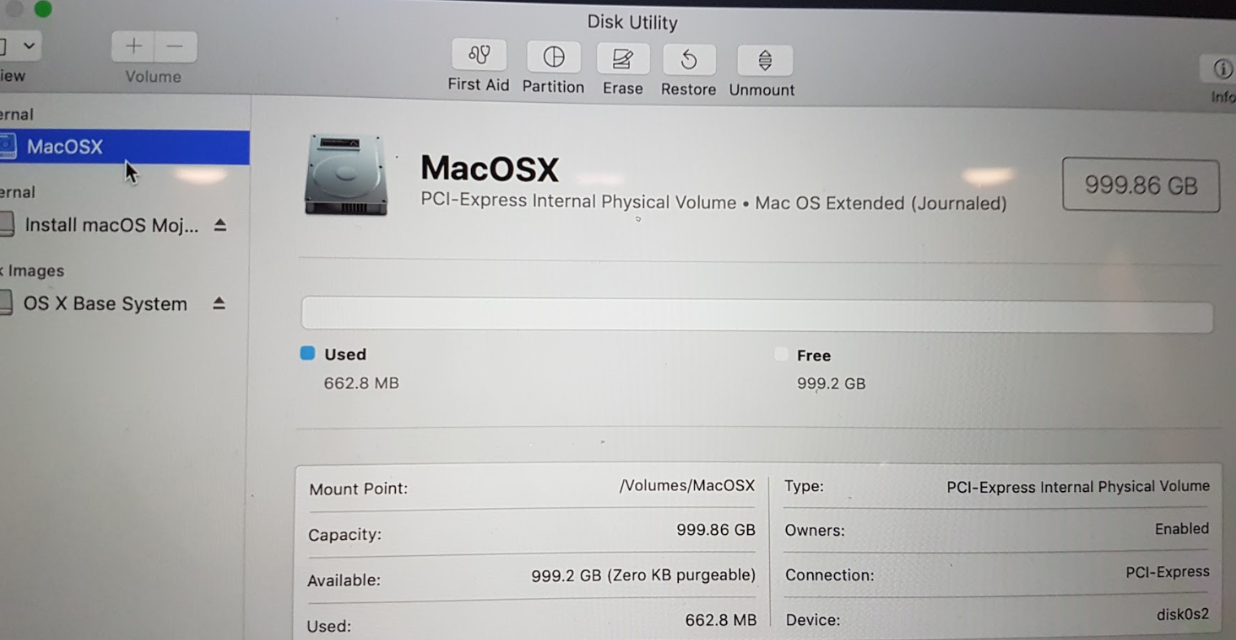Open the Partition tool
Screen dimensions: 1236x640
tap(553, 57)
